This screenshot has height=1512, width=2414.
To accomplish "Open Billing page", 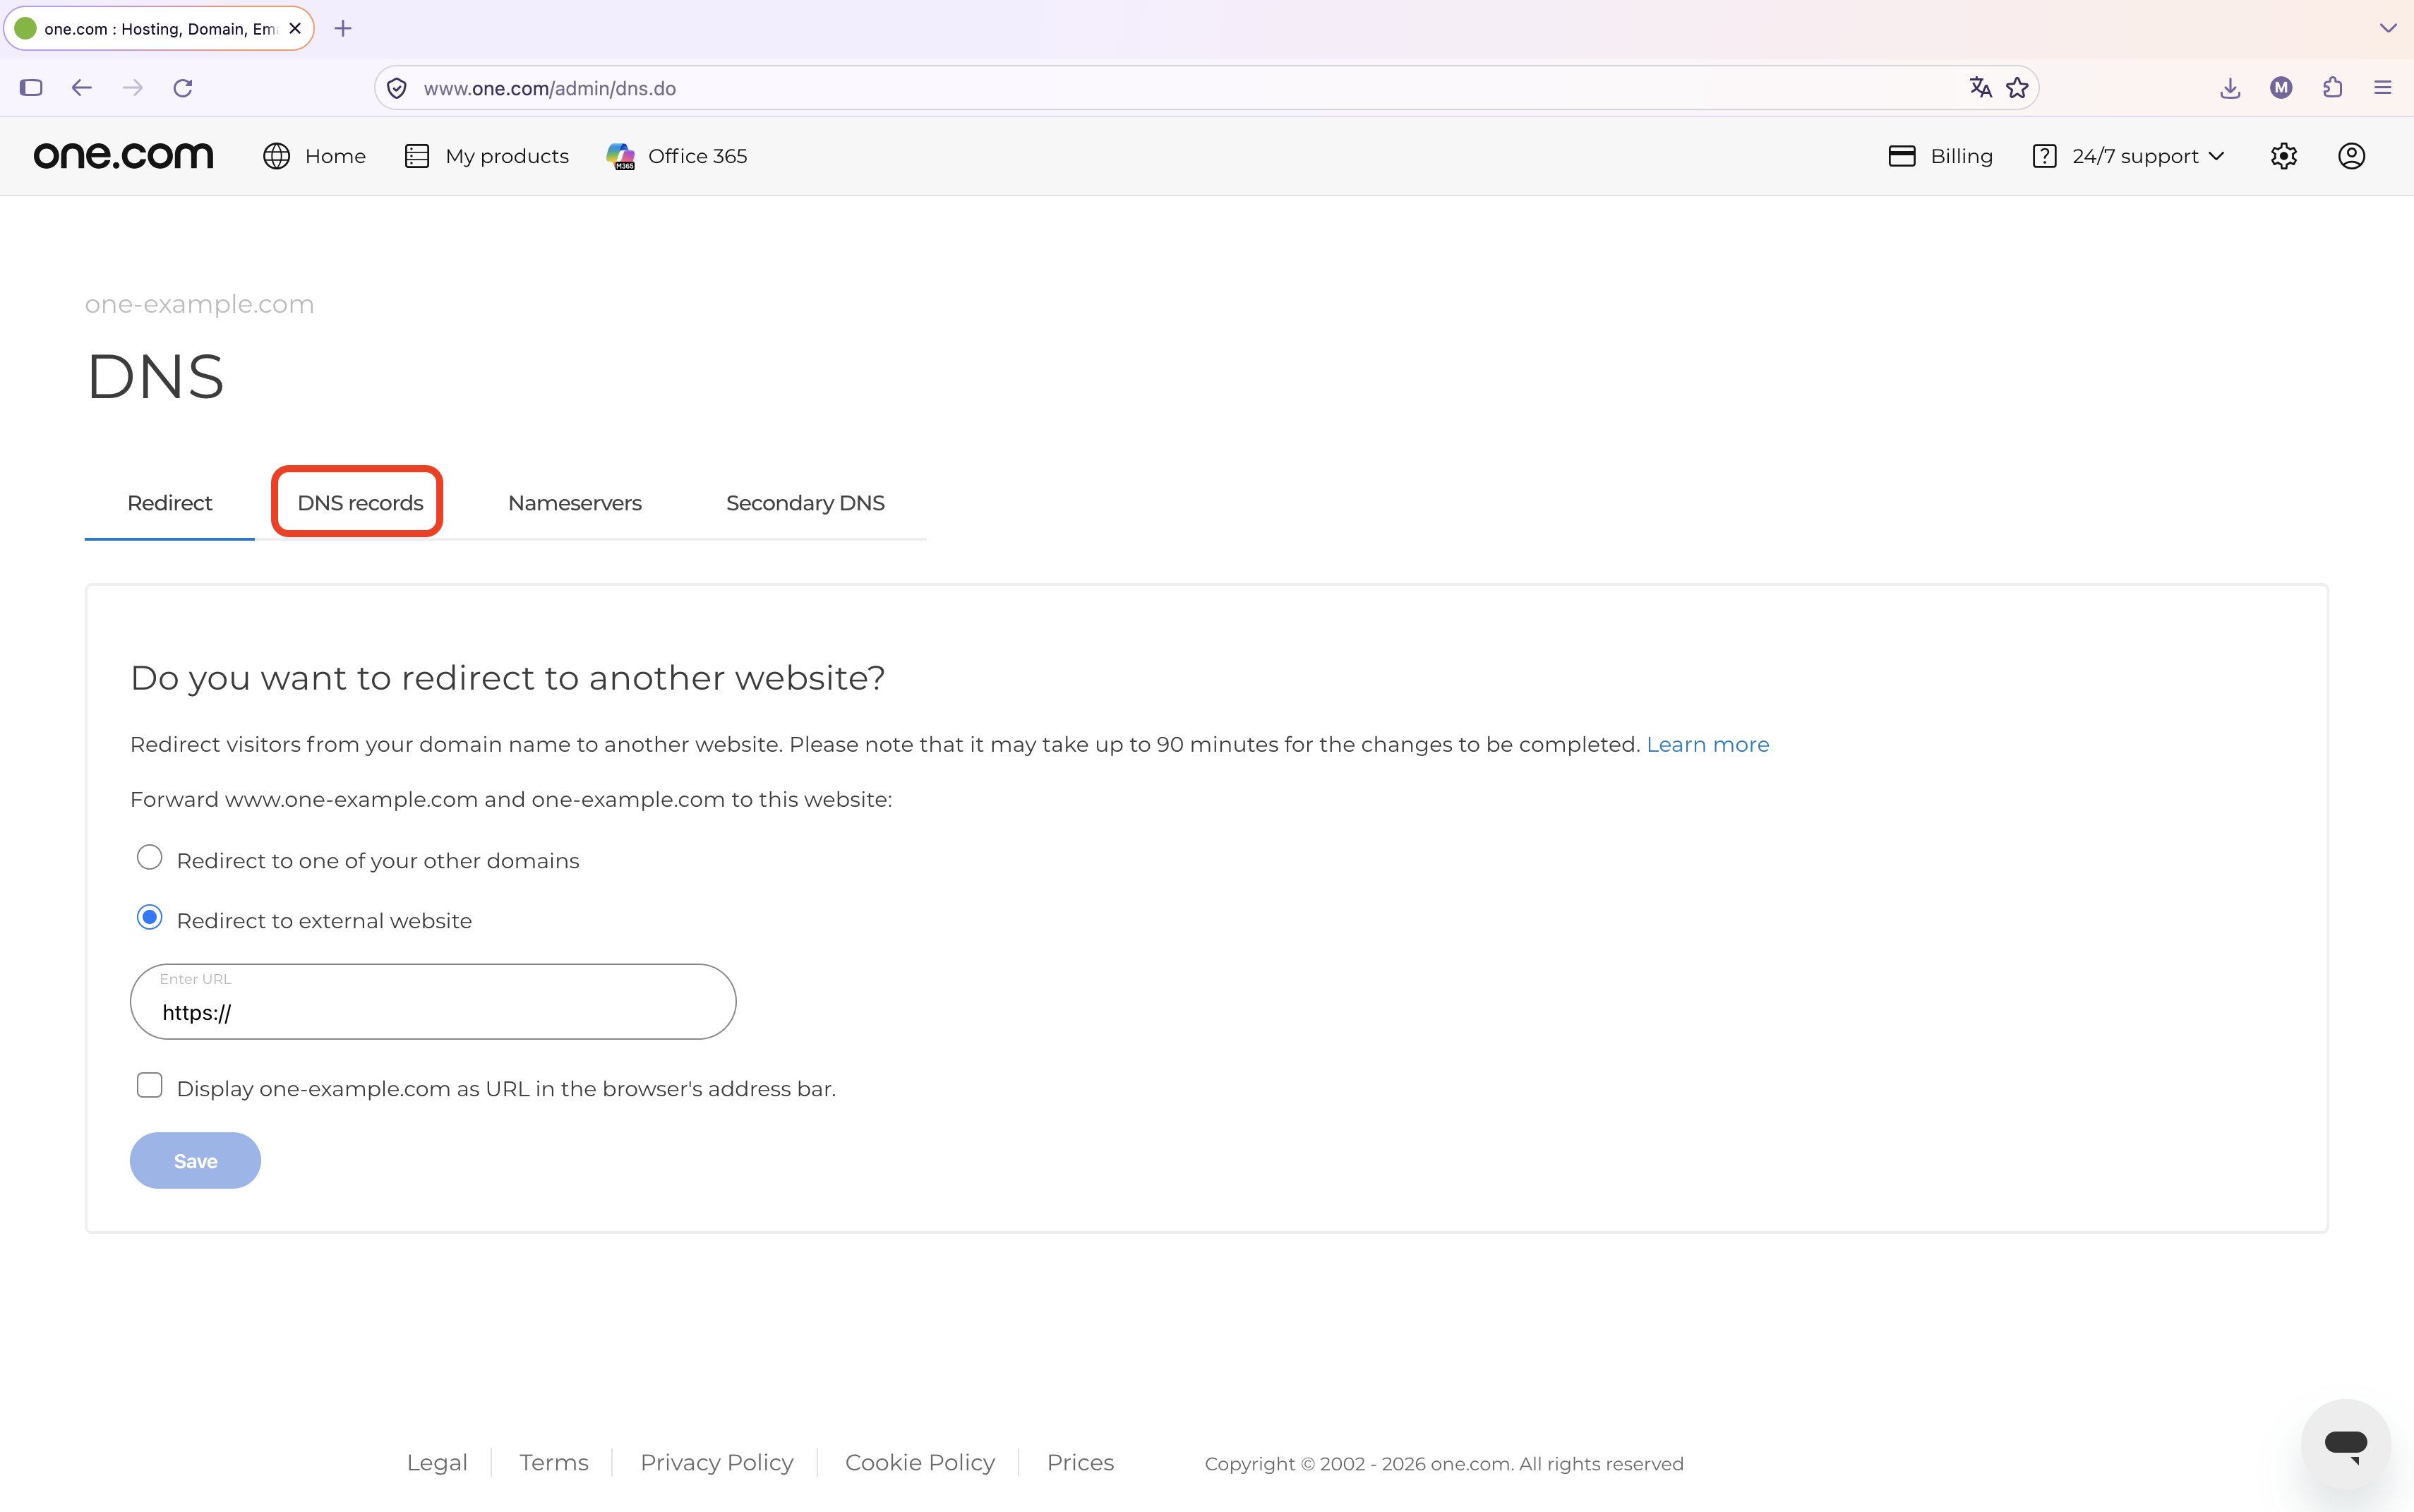I will [x=1940, y=156].
